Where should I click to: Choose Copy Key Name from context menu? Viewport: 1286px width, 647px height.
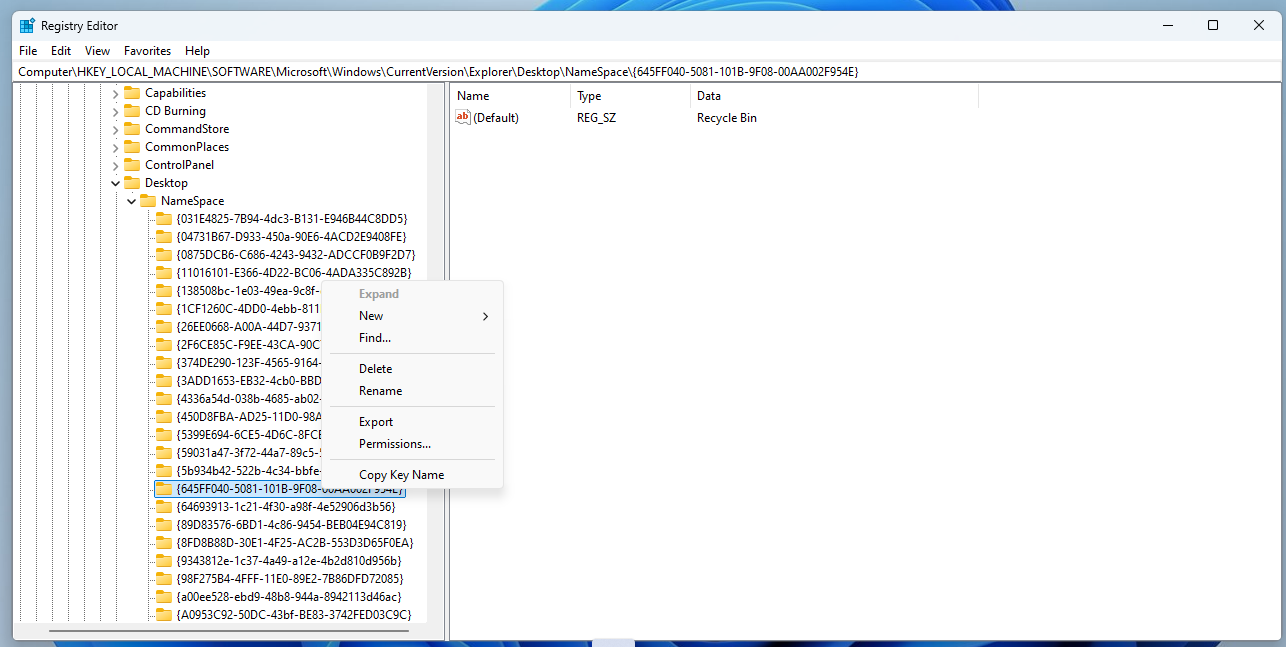click(412, 475)
